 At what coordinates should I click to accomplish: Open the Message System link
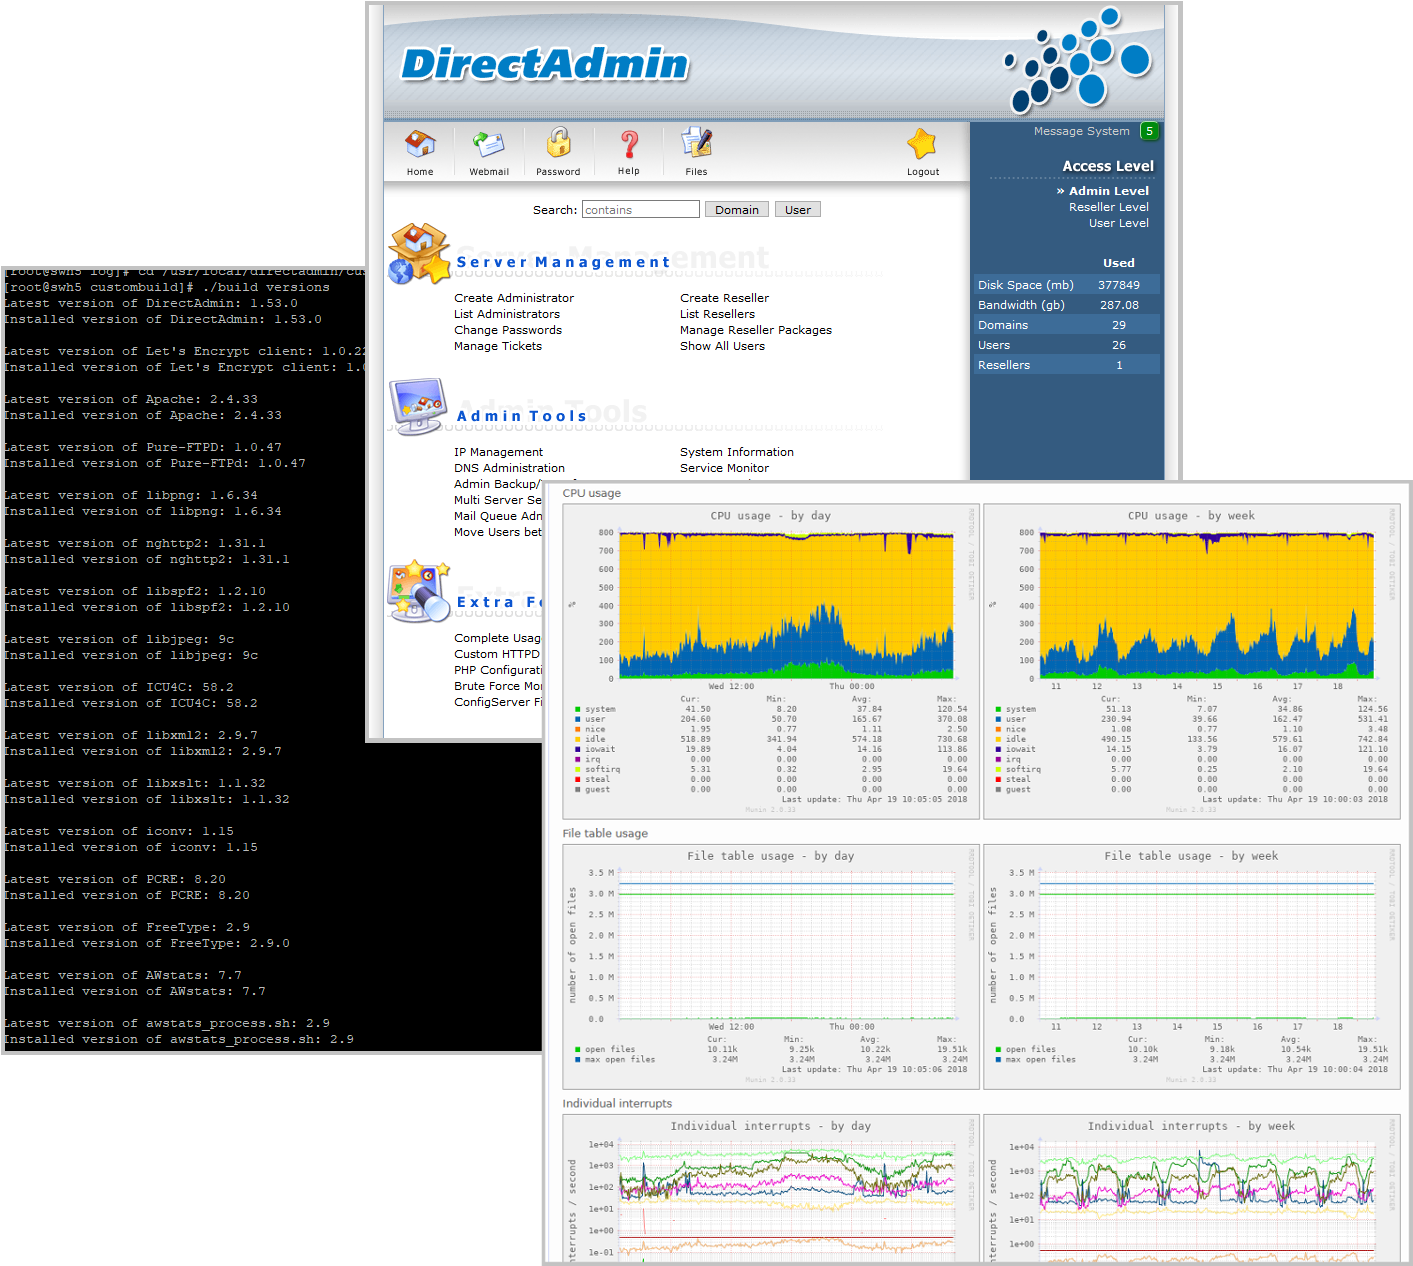1082,131
